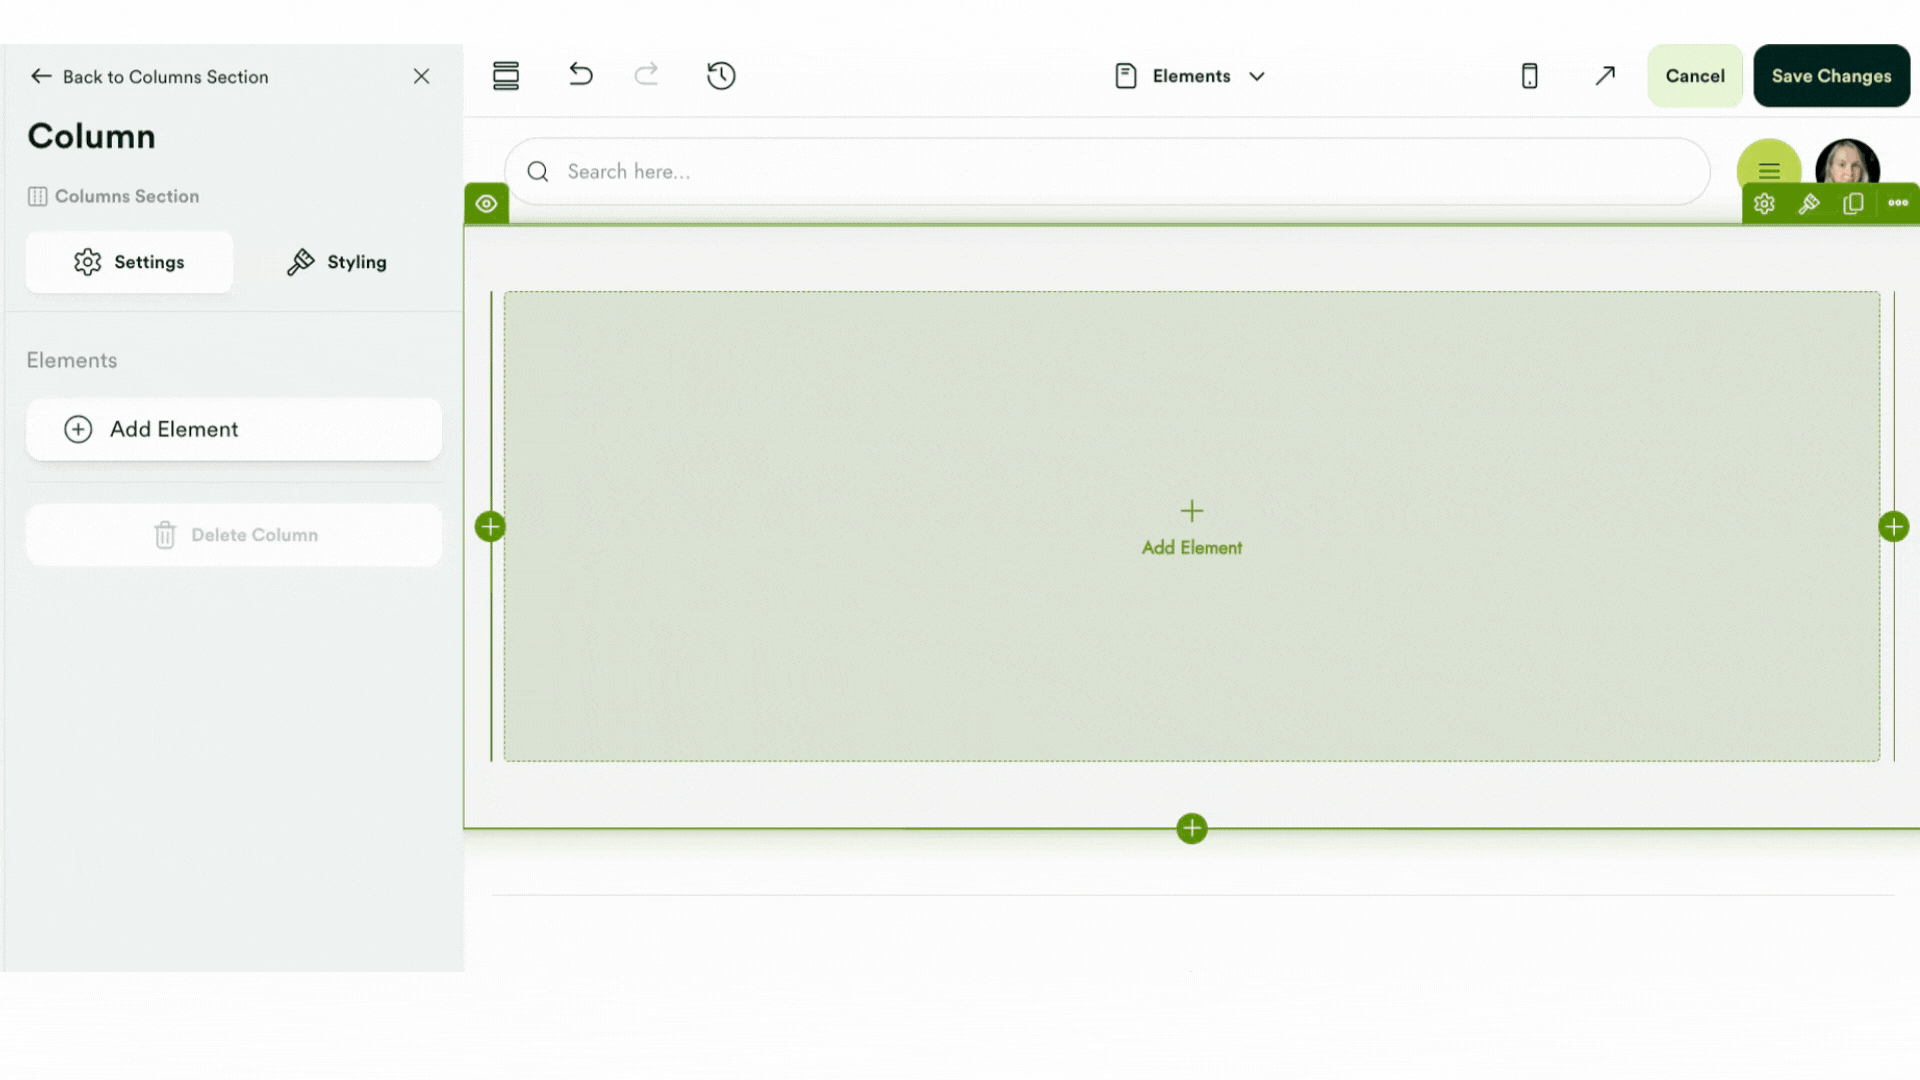This screenshot has width=1920, height=1080.
Task: Add a column on the right side
Action: (x=1894, y=527)
